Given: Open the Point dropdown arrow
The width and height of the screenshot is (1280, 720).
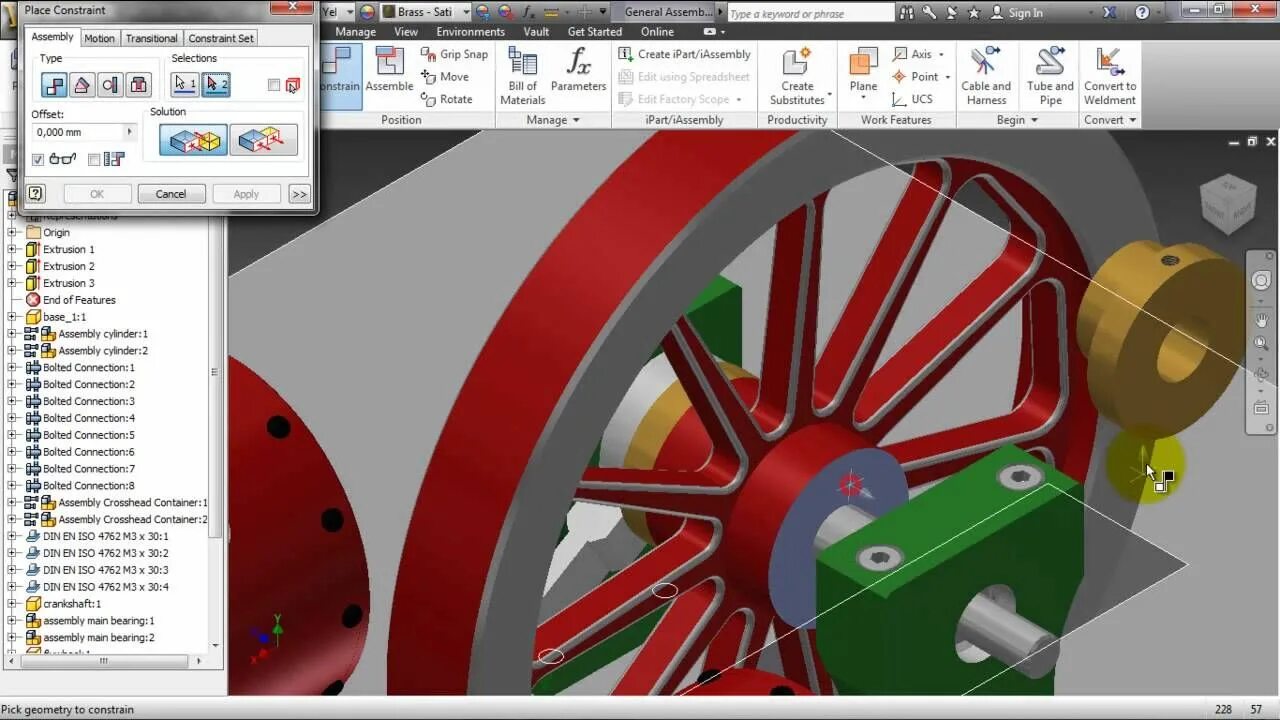Looking at the screenshot, I should 947,77.
